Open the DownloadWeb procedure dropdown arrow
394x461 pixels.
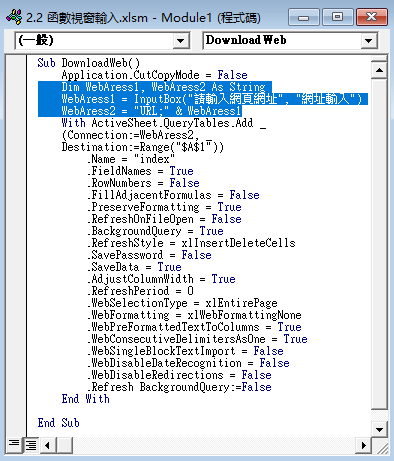368,41
